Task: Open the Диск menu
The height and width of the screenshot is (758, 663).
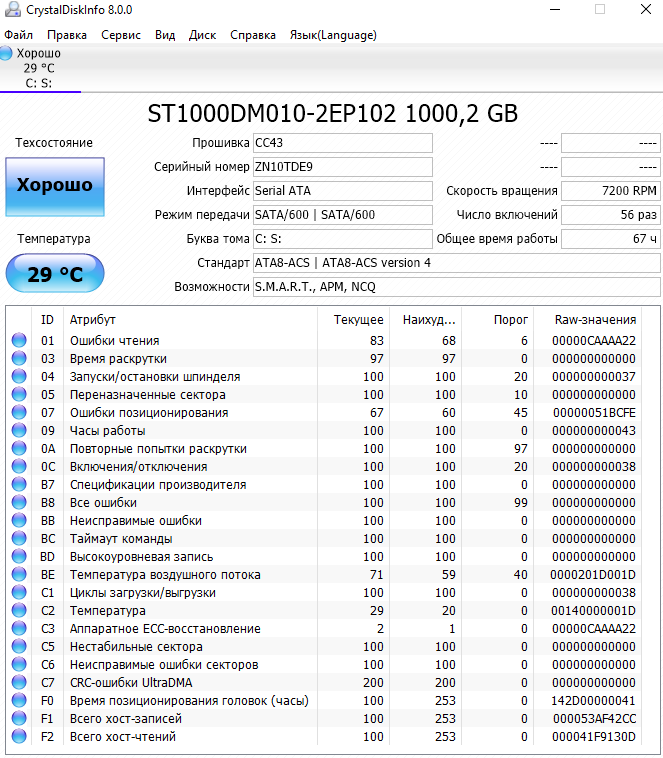Action: [x=202, y=35]
